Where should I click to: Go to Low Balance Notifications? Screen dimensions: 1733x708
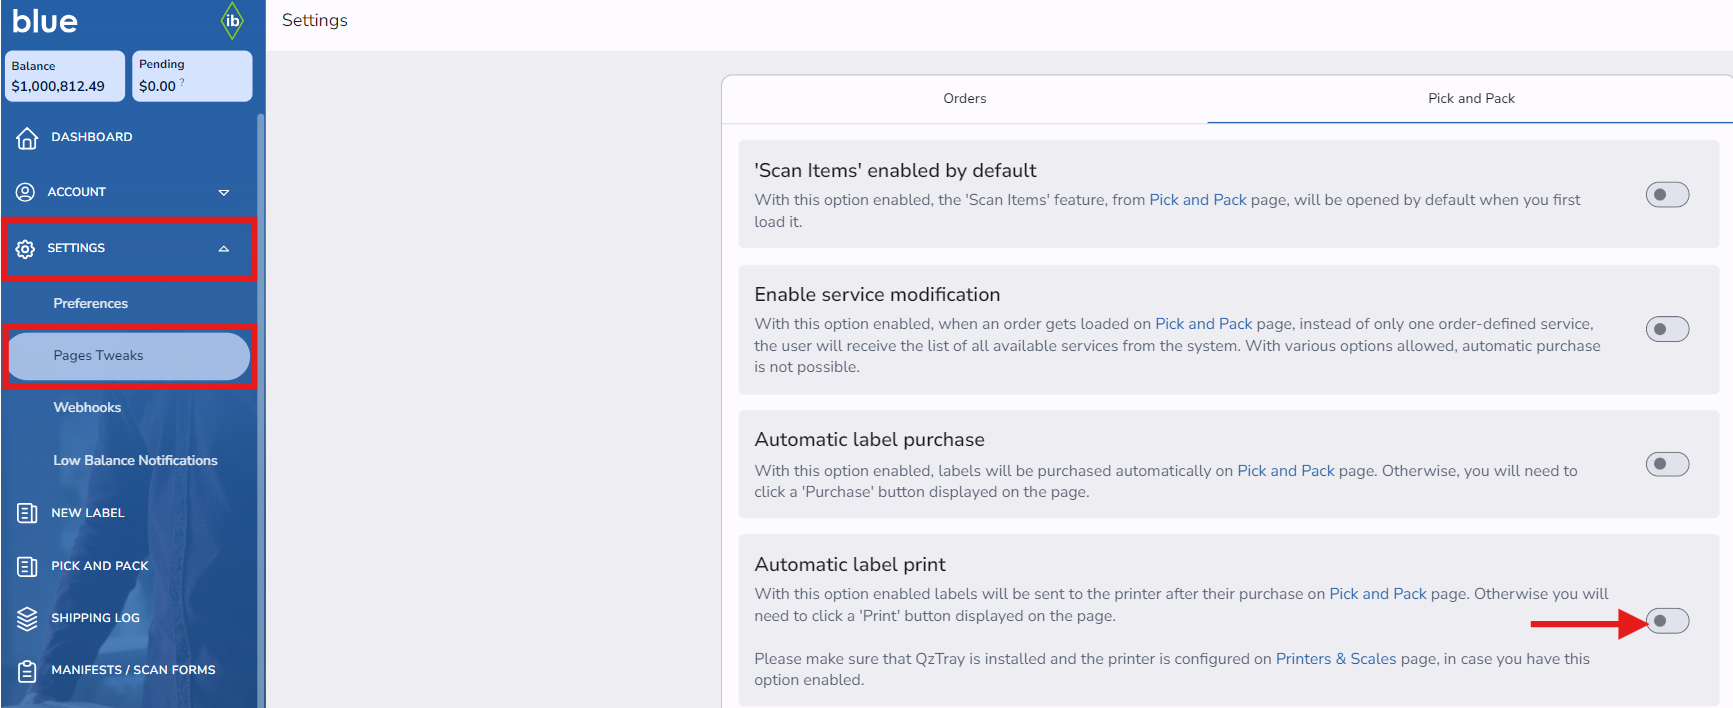(x=135, y=461)
